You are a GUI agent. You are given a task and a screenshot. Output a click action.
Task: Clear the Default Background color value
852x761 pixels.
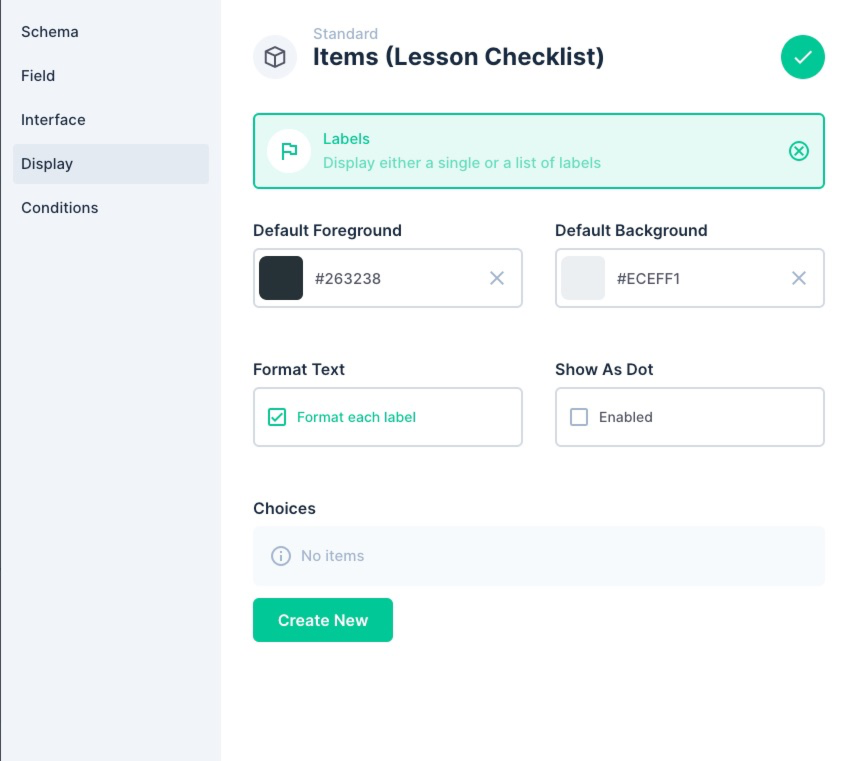[798, 278]
